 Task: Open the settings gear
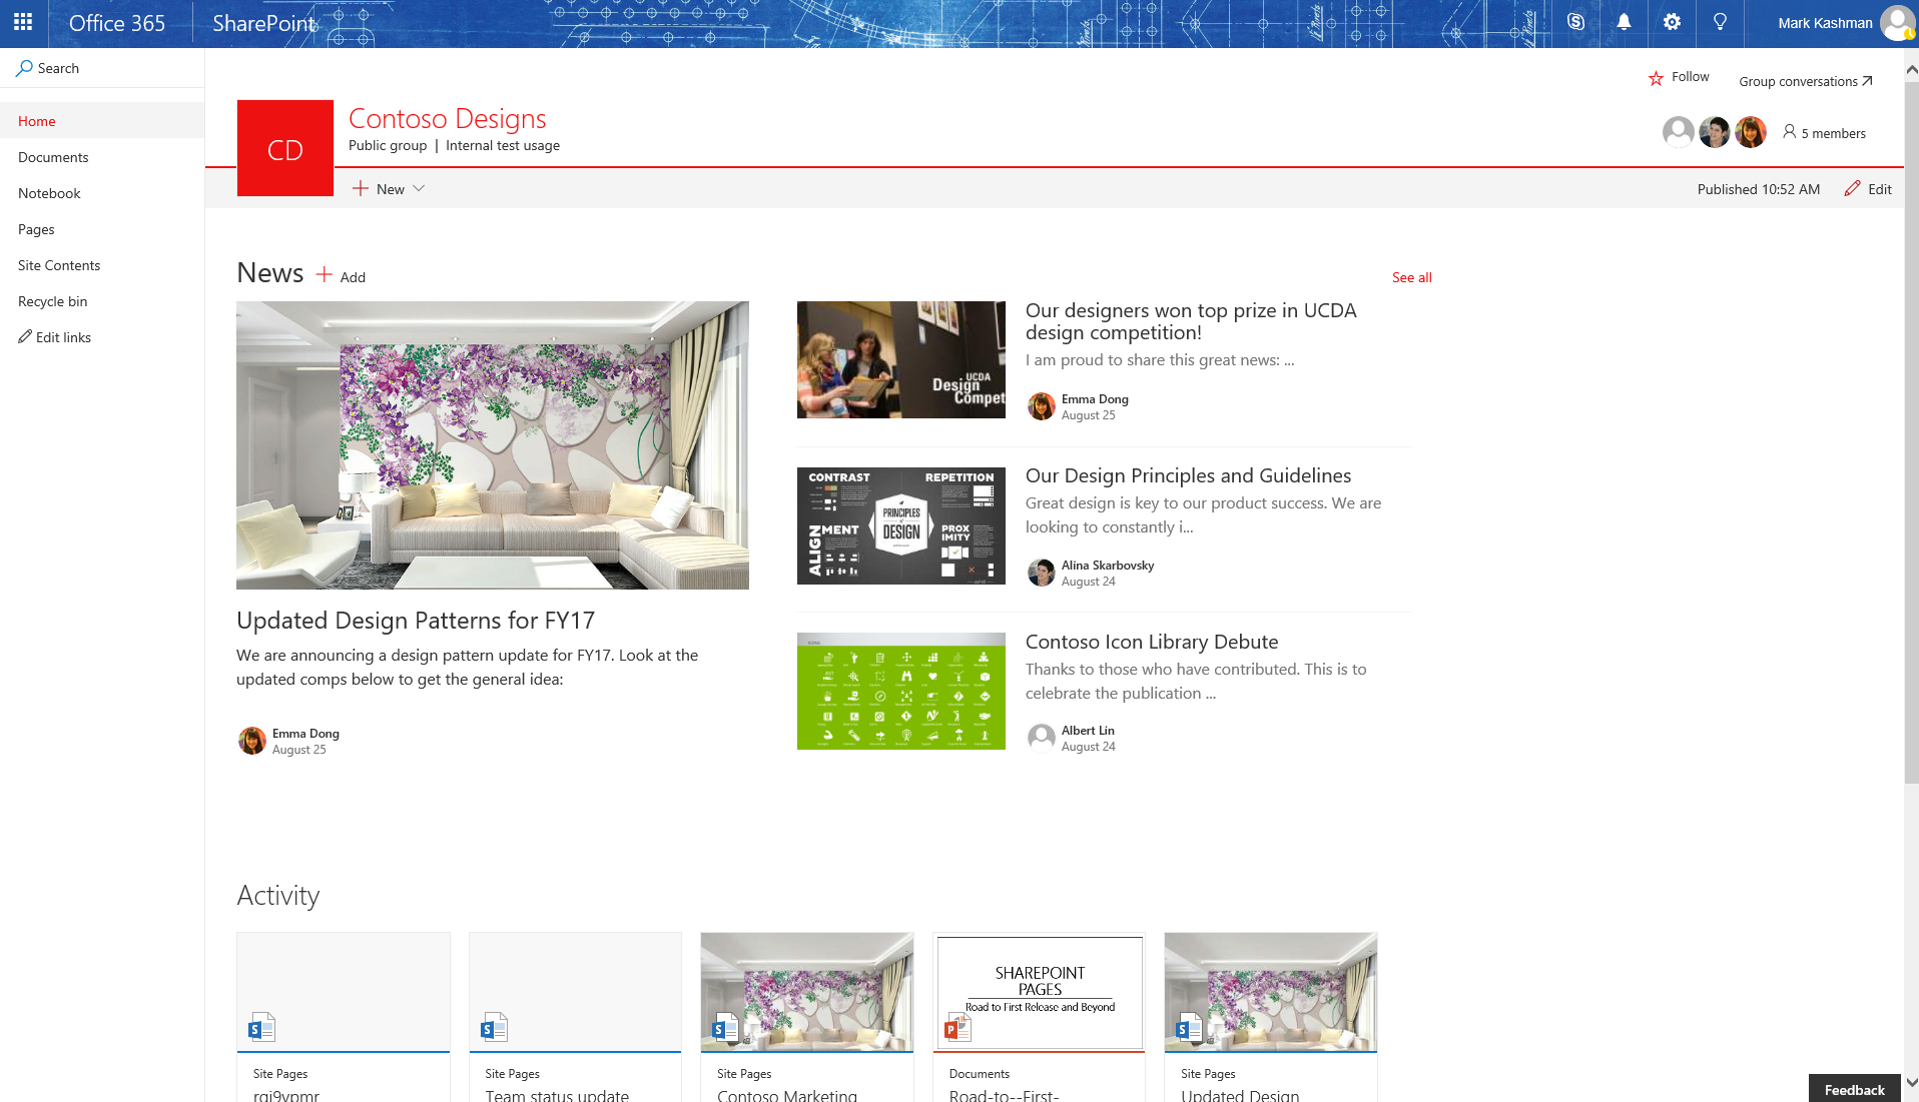(1671, 22)
